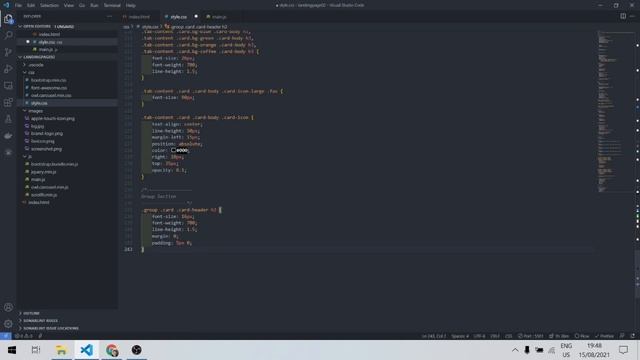Open editor More Actions ellipsis
The height and width of the screenshot is (360, 640).
pos(632,16)
